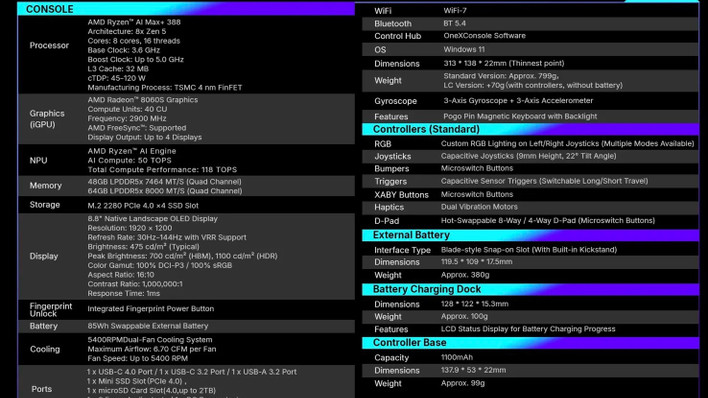Click '1100mAh' capacity value
The width and height of the screenshot is (708, 398).
[x=457, y=357]
